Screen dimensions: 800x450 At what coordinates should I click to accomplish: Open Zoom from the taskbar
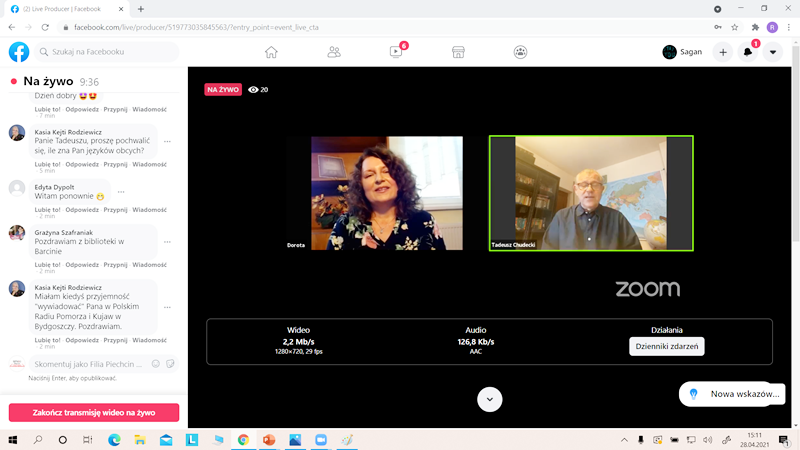[321, 440]
